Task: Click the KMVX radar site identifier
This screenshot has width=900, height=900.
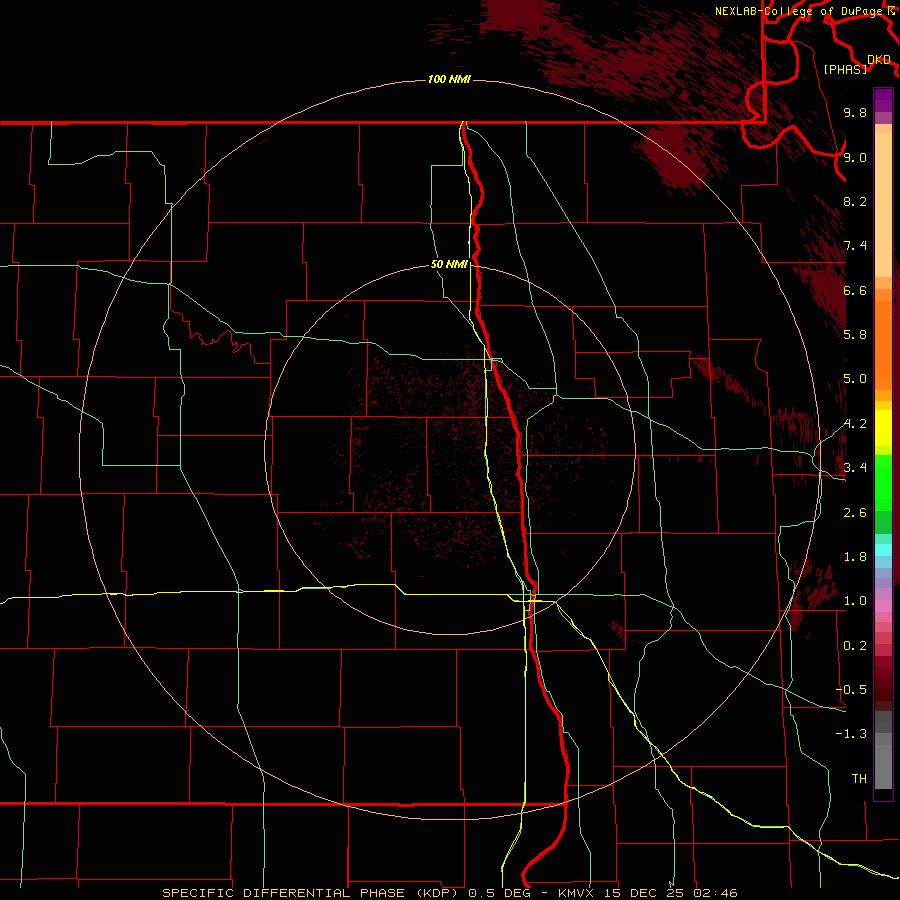Action: (576, 893)
